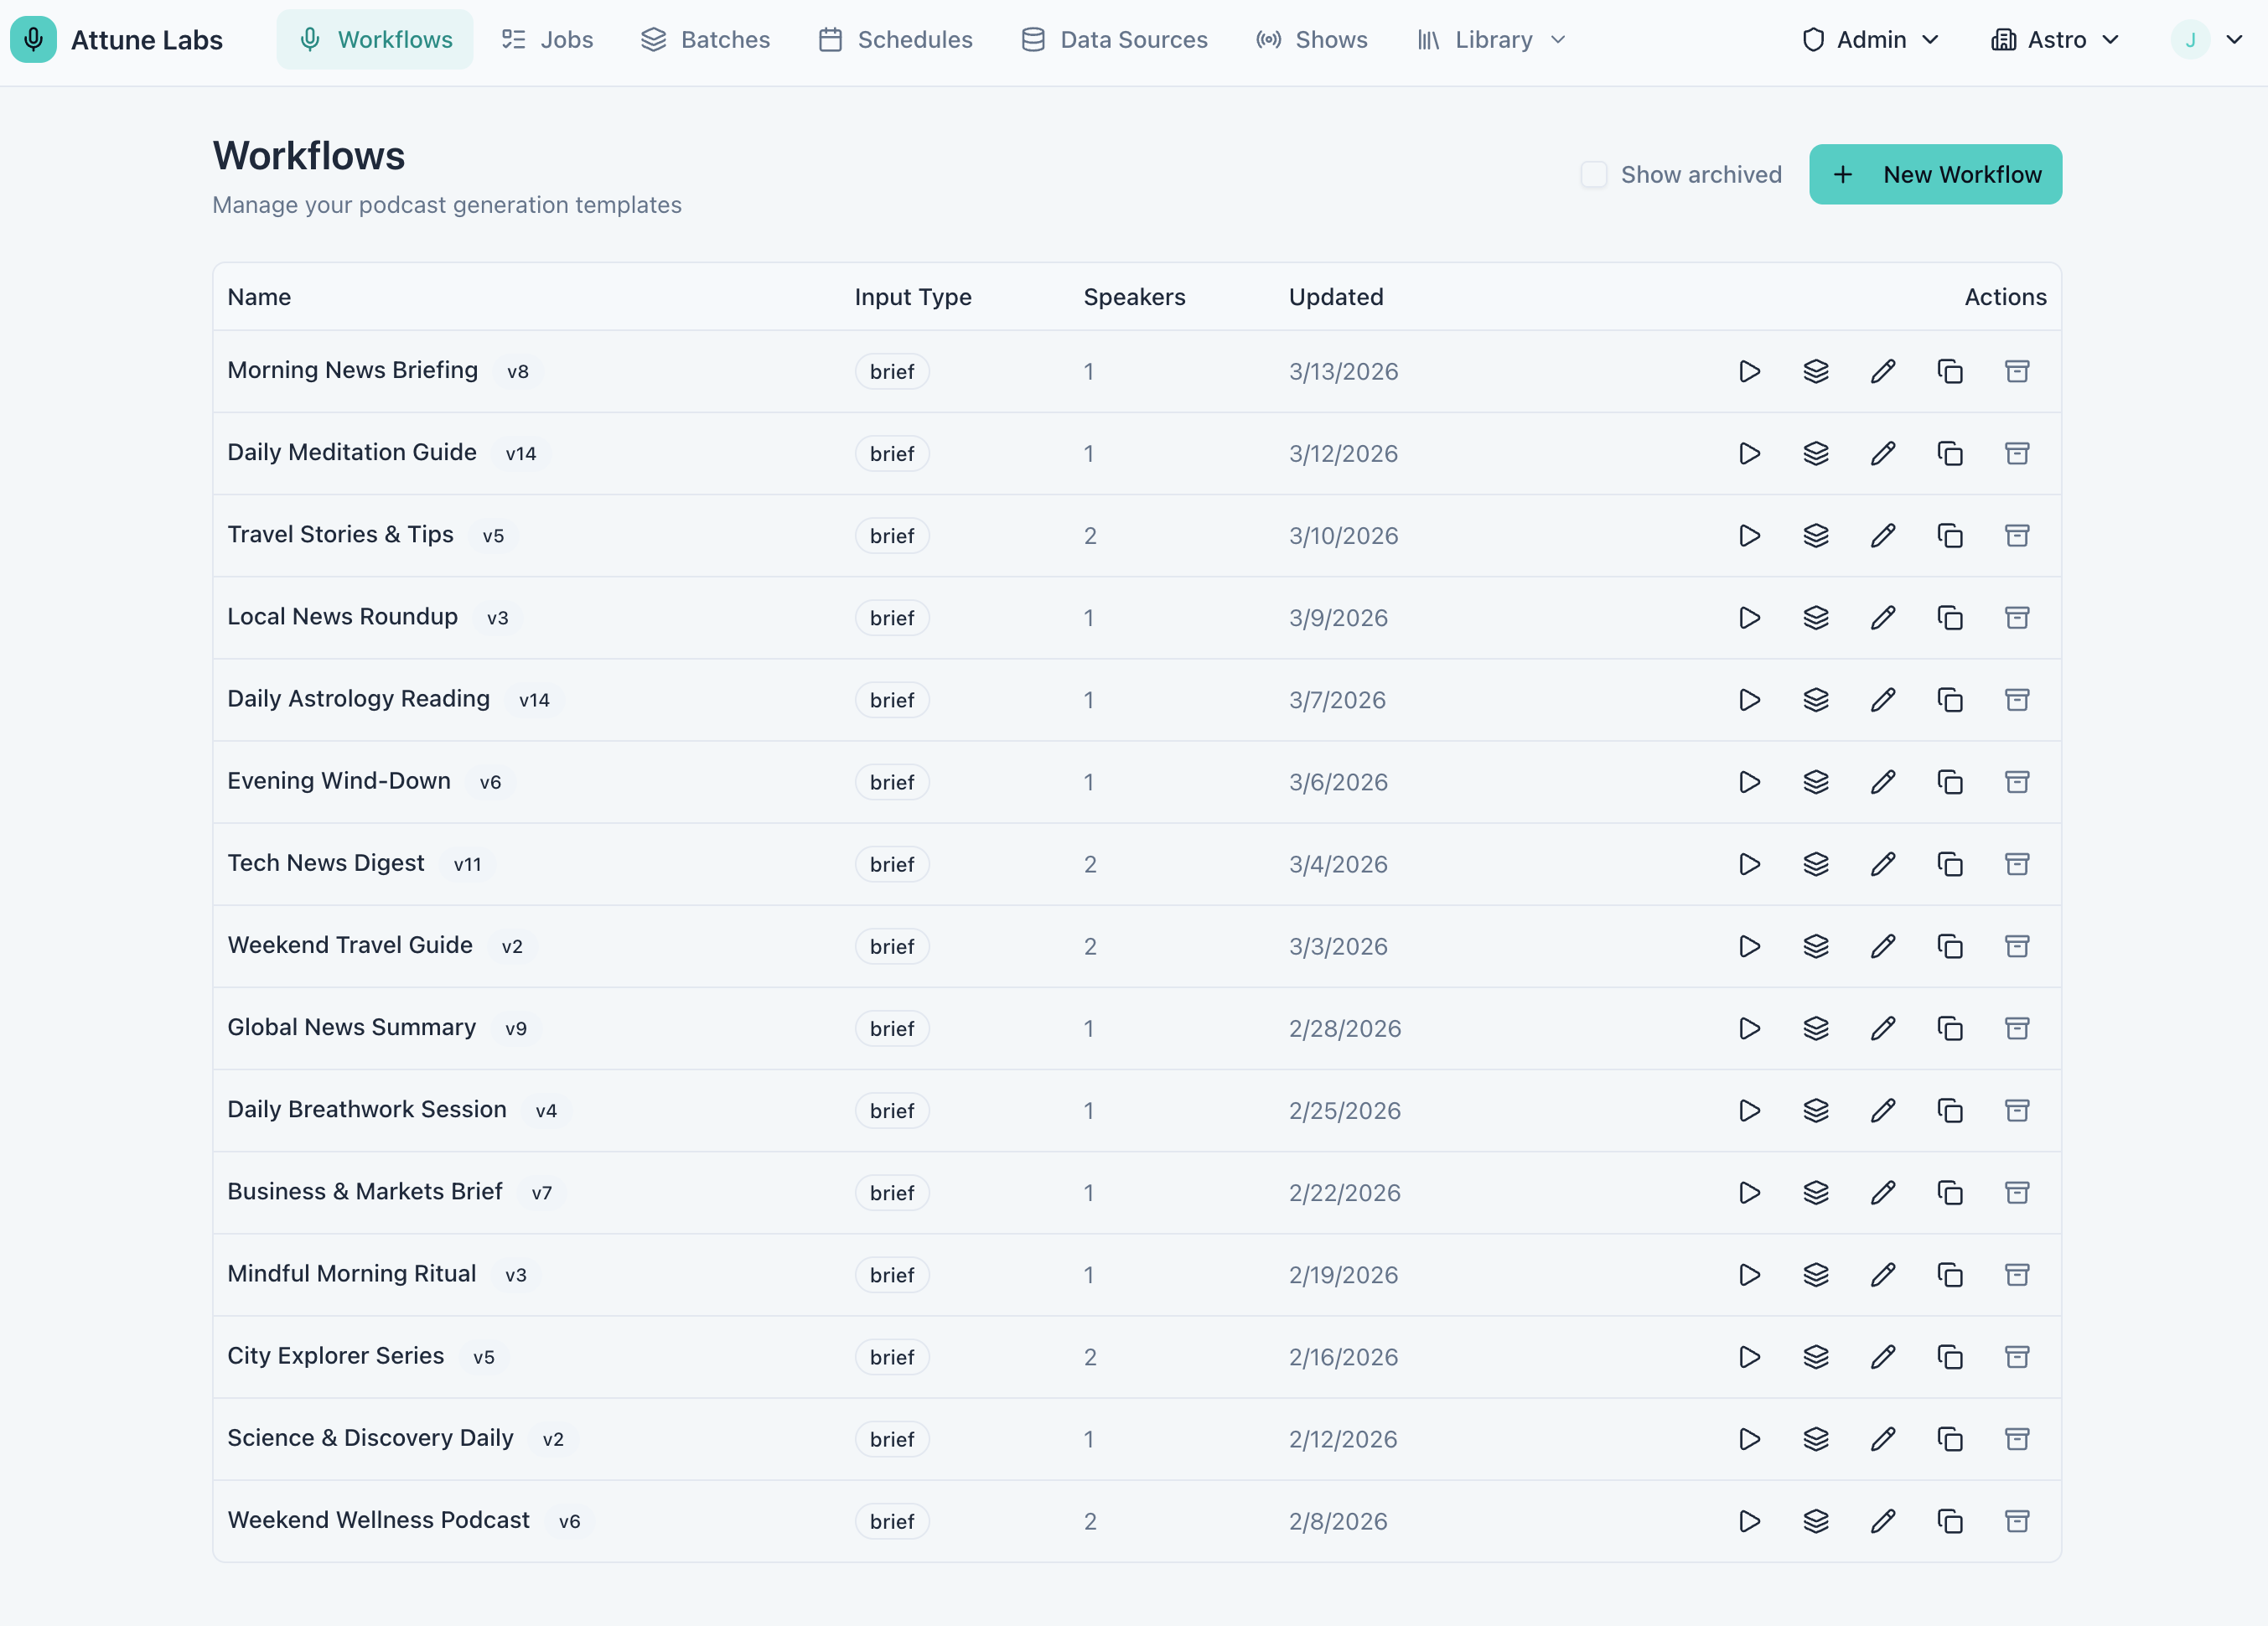The image size is (2268, 1626).
Task: Click the Attune Labs microphone logo
Action: [x=33, y=40]
